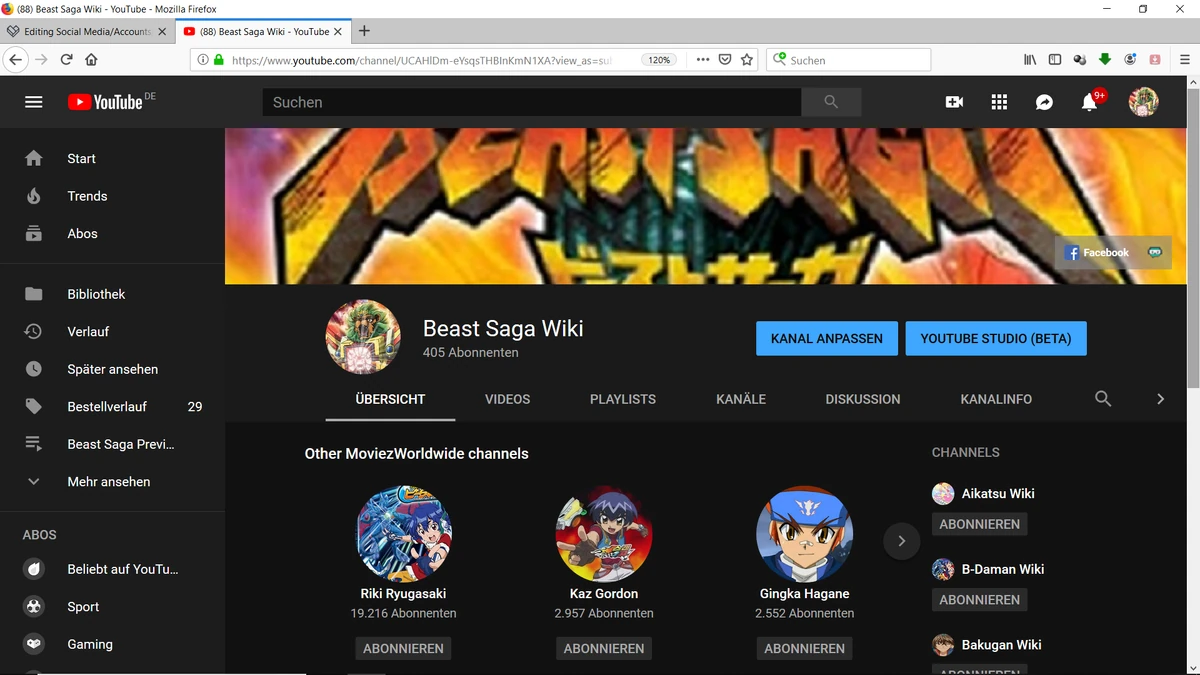Toggle the bookmark star
The image size is (1200, 675).
(x=746, y=59)
